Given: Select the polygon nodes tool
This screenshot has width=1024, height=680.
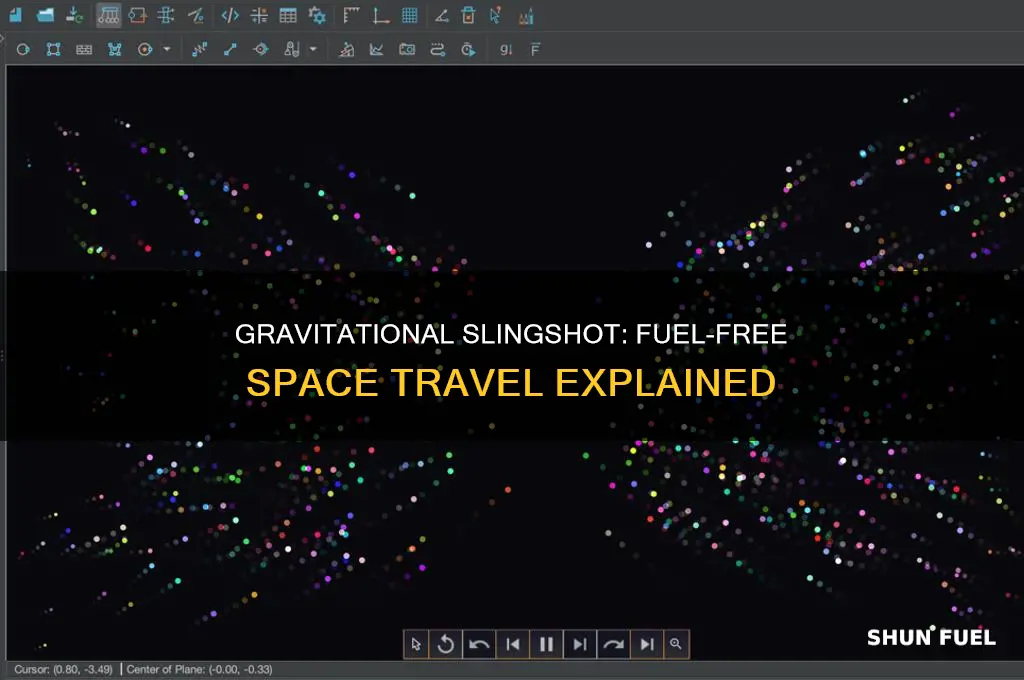Looking at the screenshot, I should [115, 50].
